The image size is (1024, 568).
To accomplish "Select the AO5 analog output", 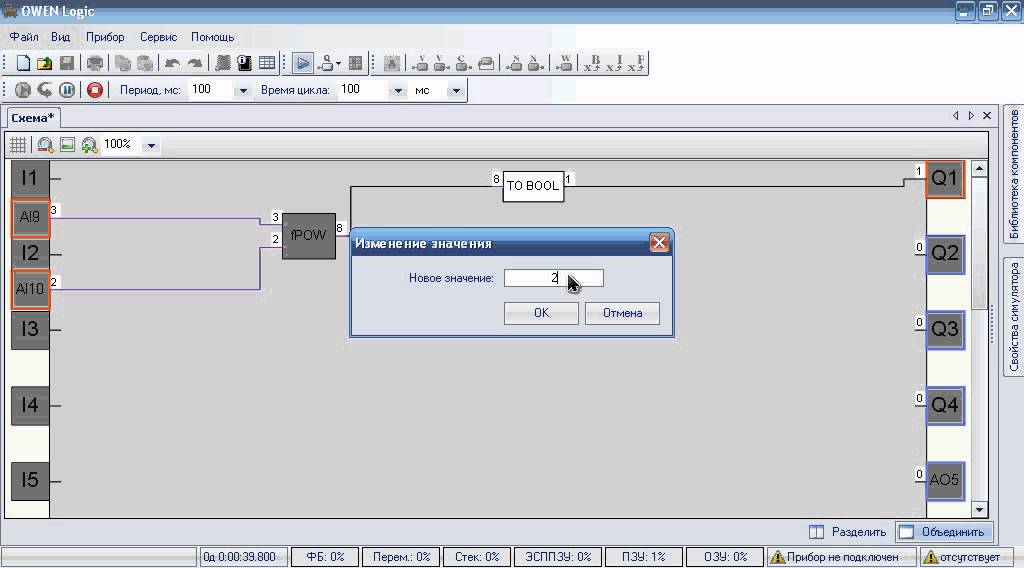I will (x=945, y=481).
